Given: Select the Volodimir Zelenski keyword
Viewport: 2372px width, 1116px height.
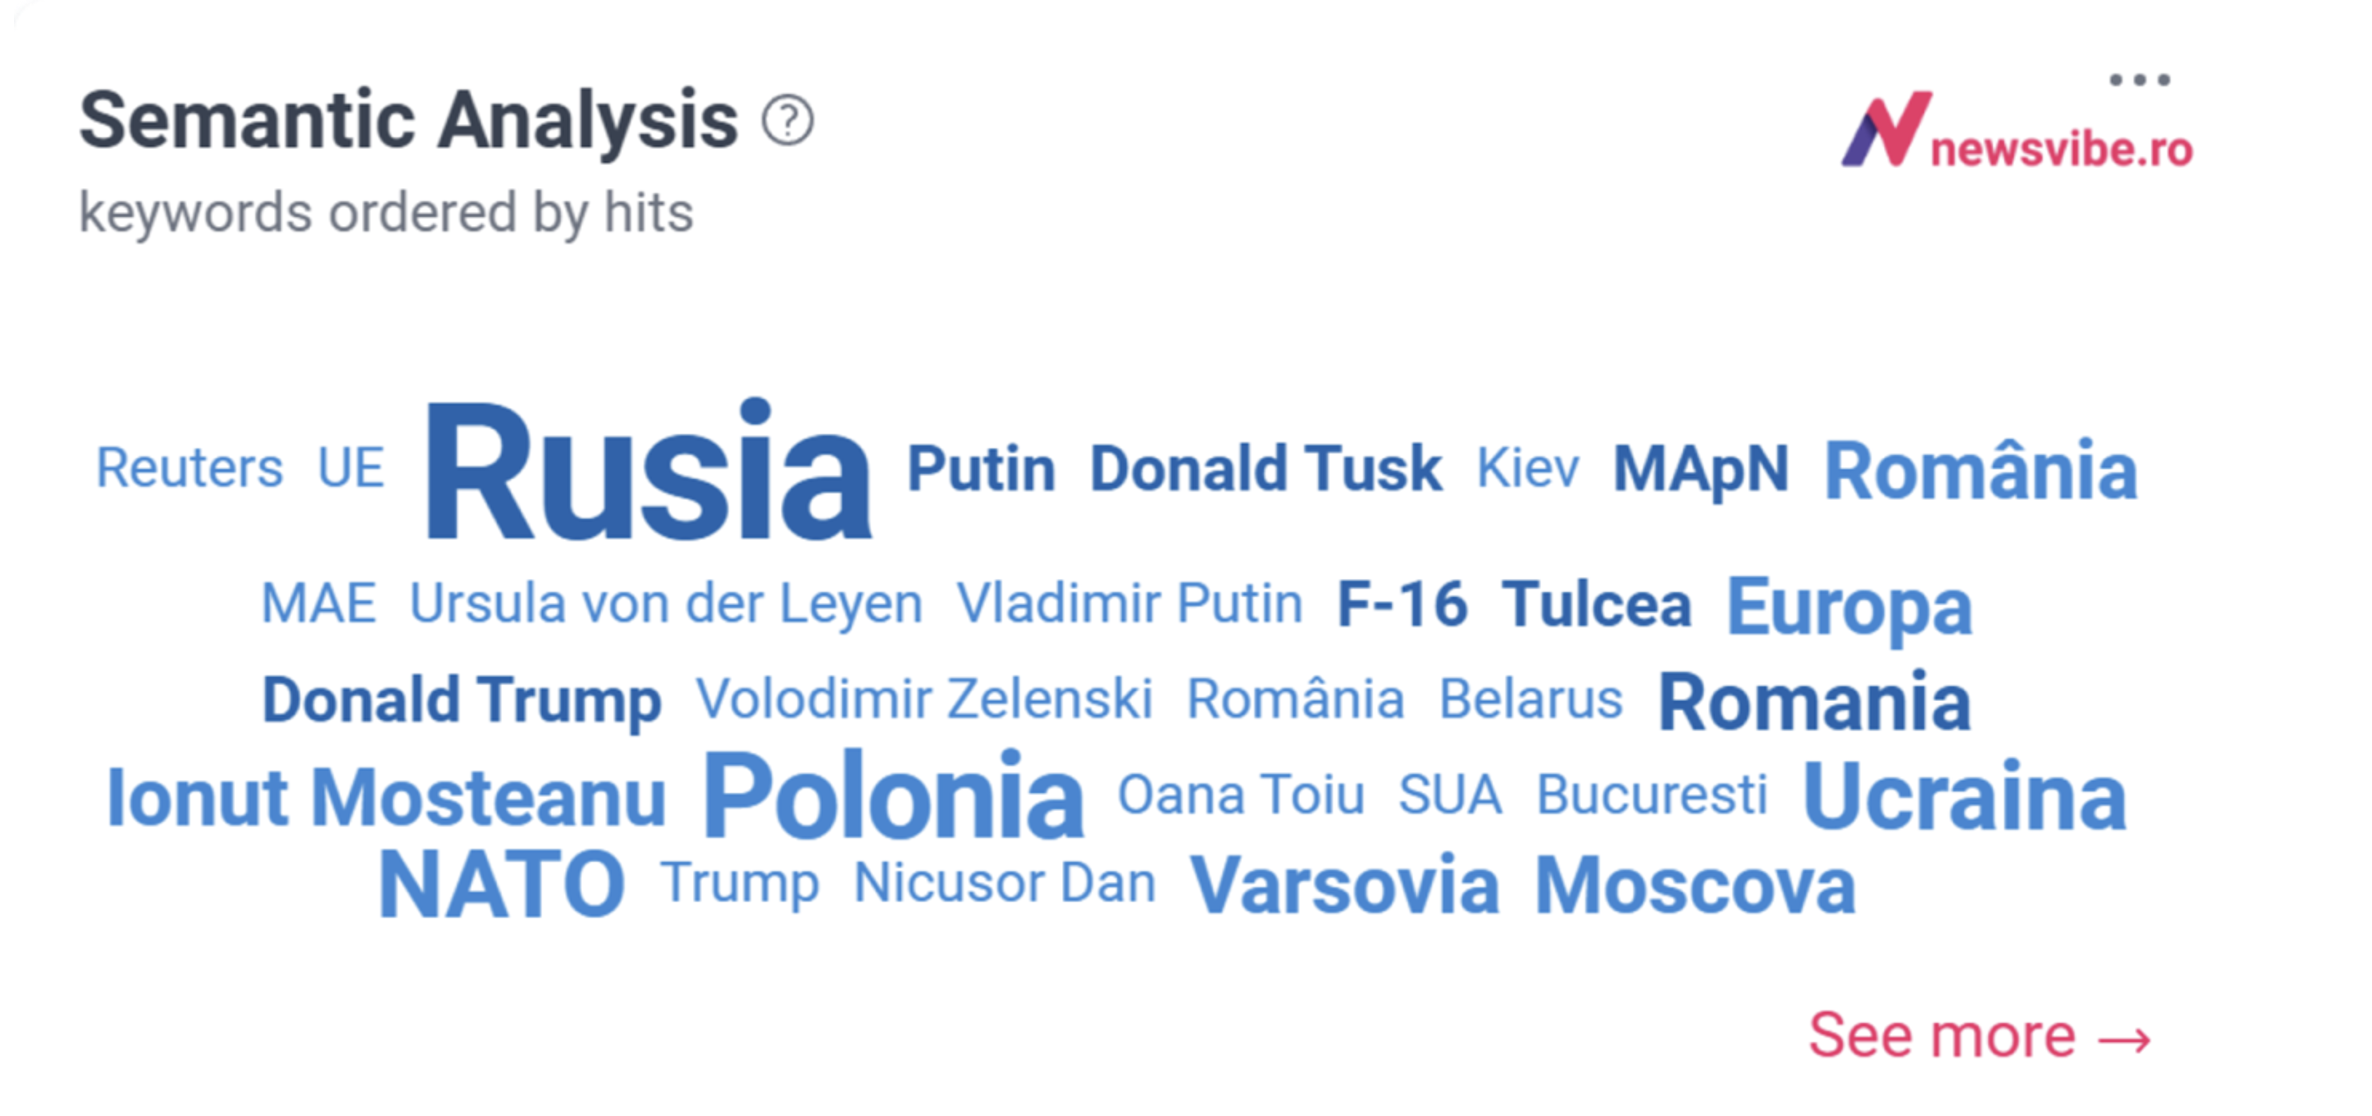Looking at the screenshot, I should pos(924,698).
